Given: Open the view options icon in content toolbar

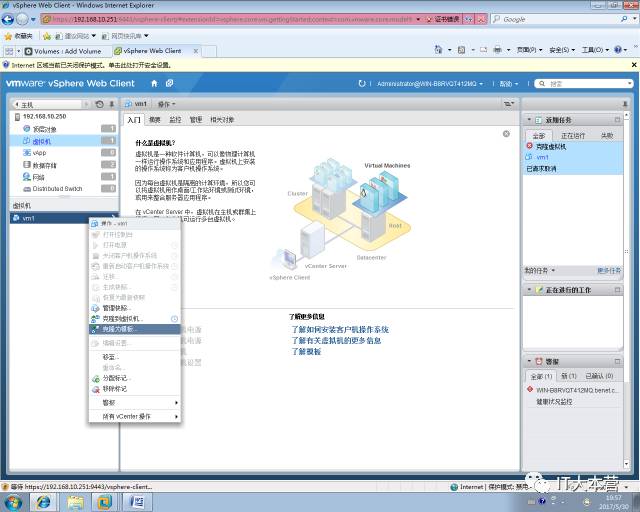Looking at the screenshot, I should click(x=509, y=105).
